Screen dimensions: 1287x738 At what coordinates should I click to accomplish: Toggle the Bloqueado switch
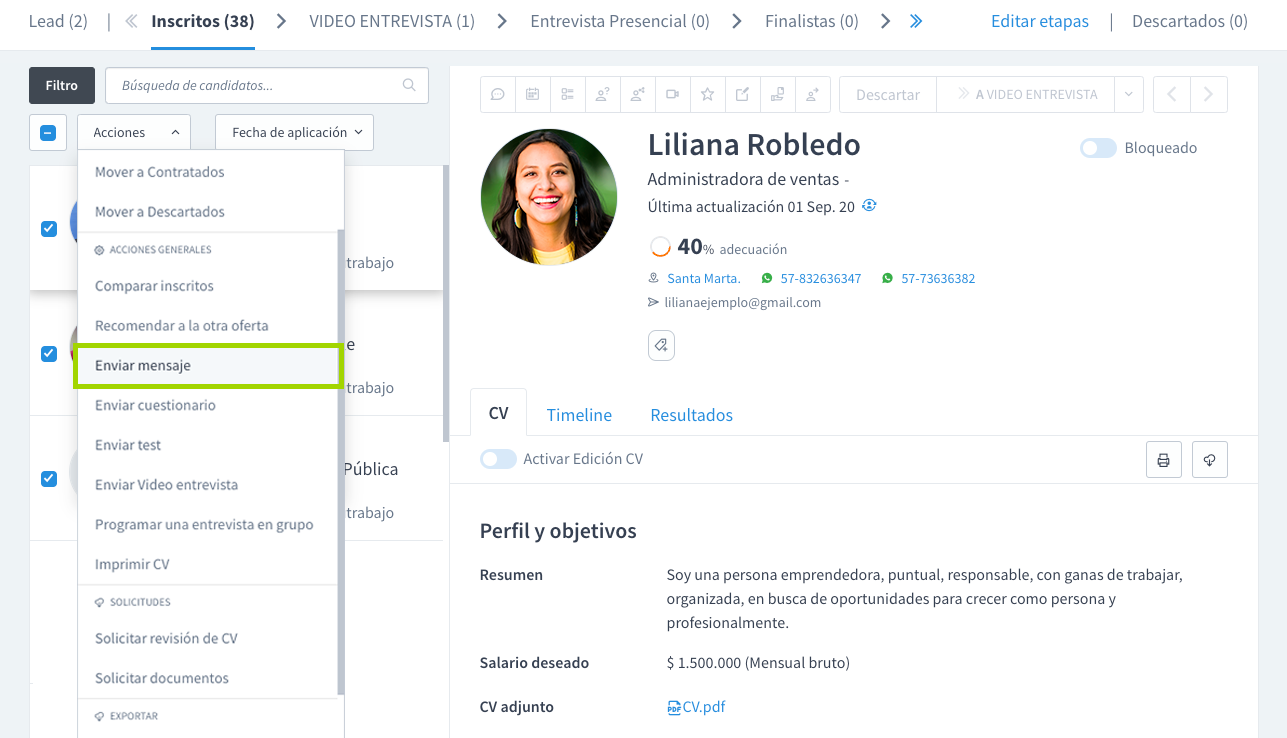pyautogui.click(x=1097, y=147)
